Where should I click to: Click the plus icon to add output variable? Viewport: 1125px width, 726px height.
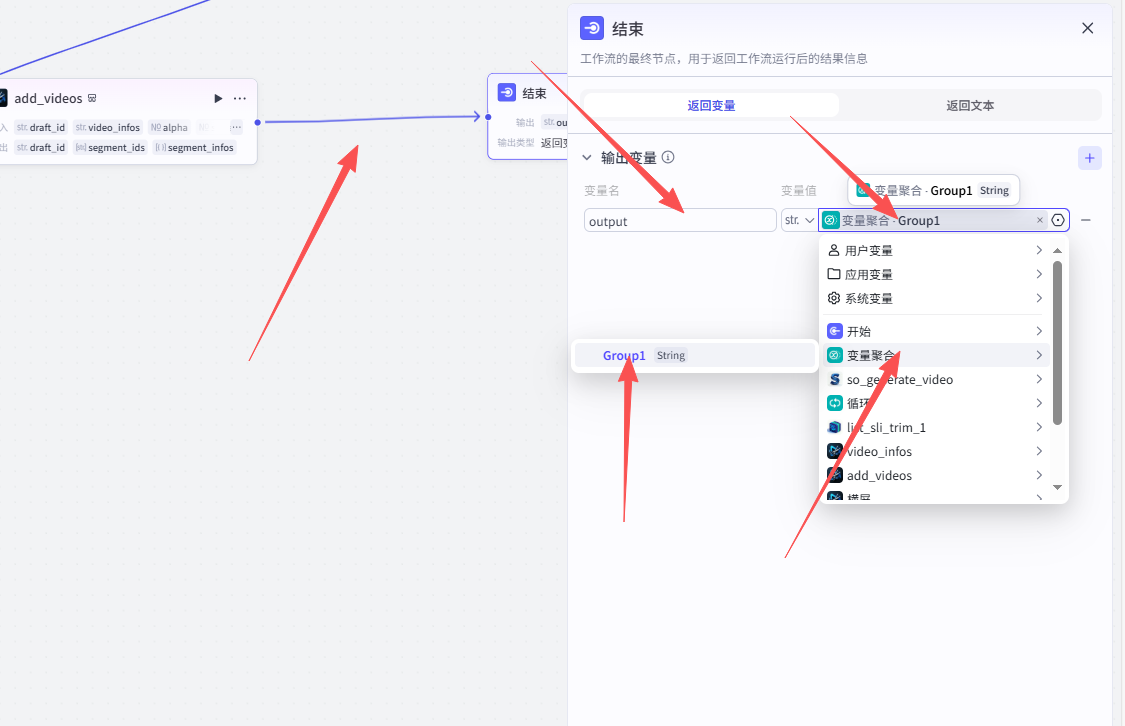tap(1089, 158)
